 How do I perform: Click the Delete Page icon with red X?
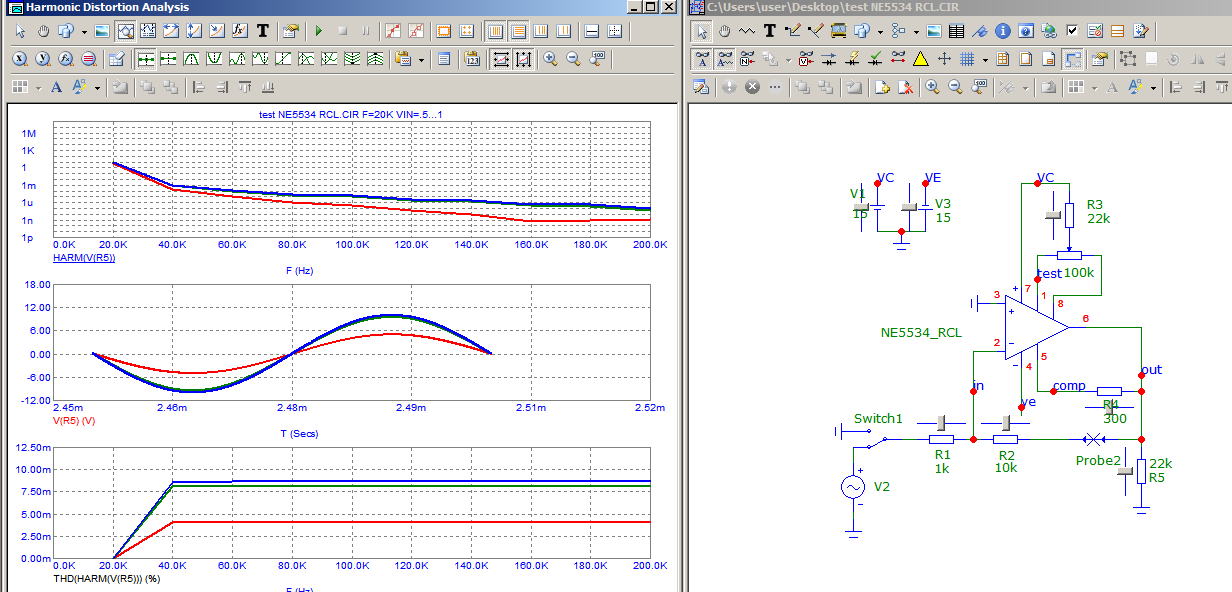tap(905, 87)
